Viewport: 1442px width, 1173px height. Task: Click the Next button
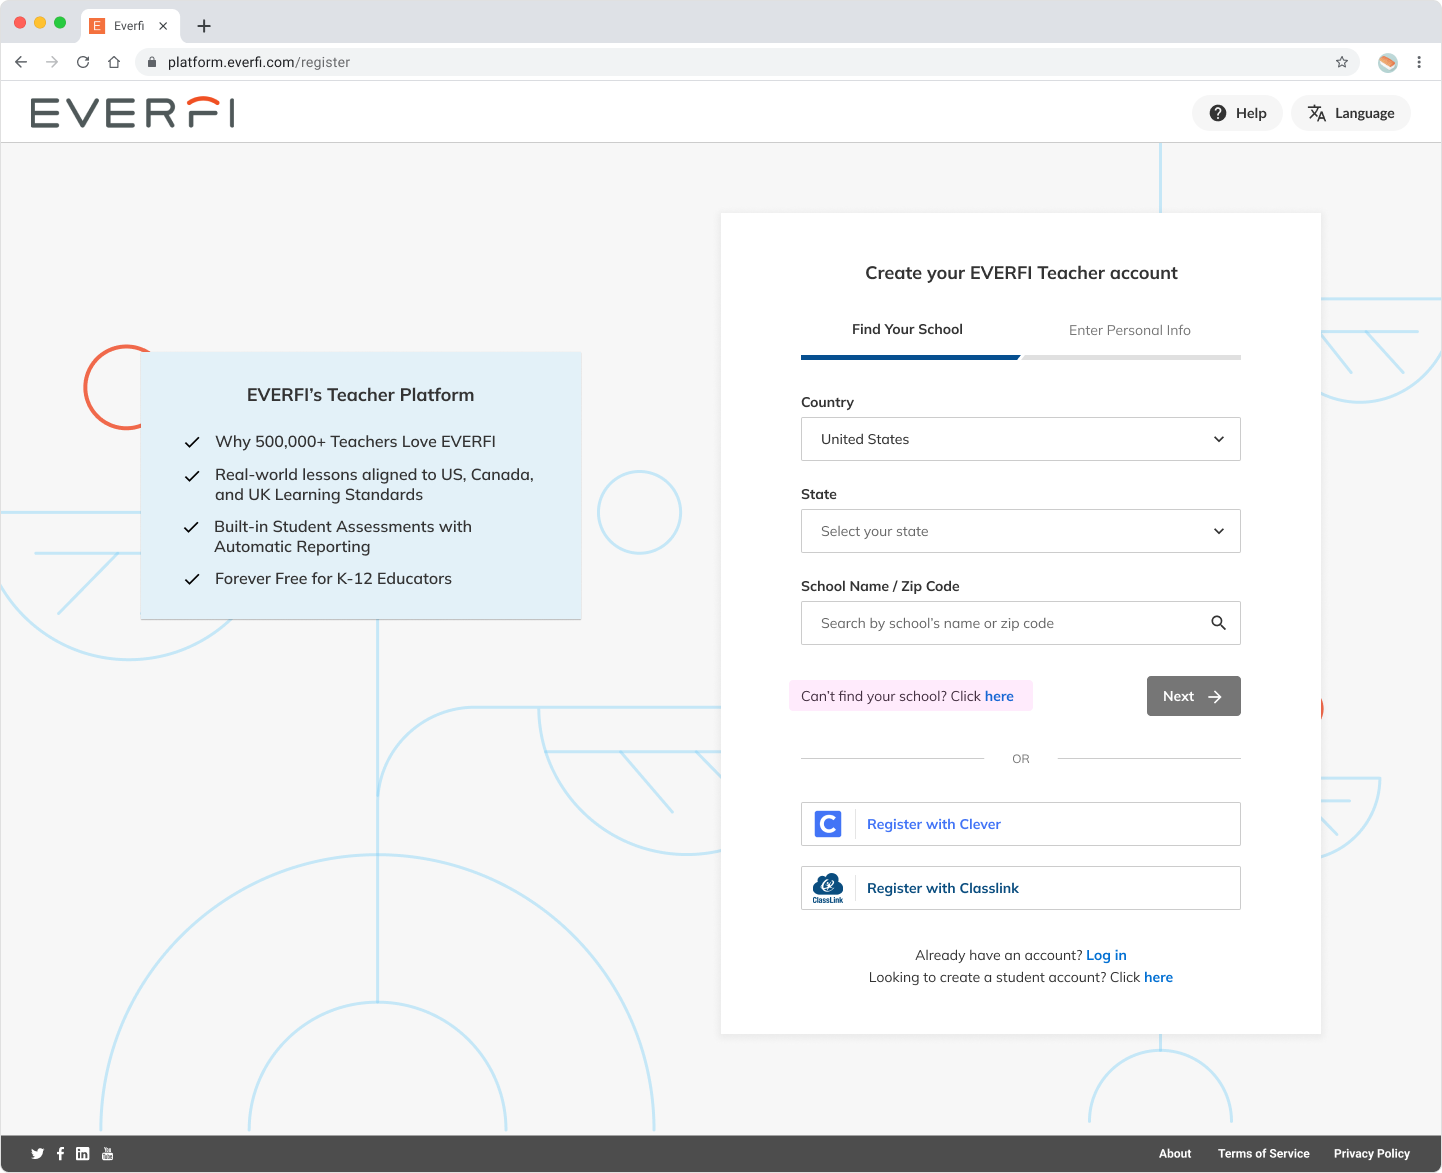click(x=1194, y=696)
